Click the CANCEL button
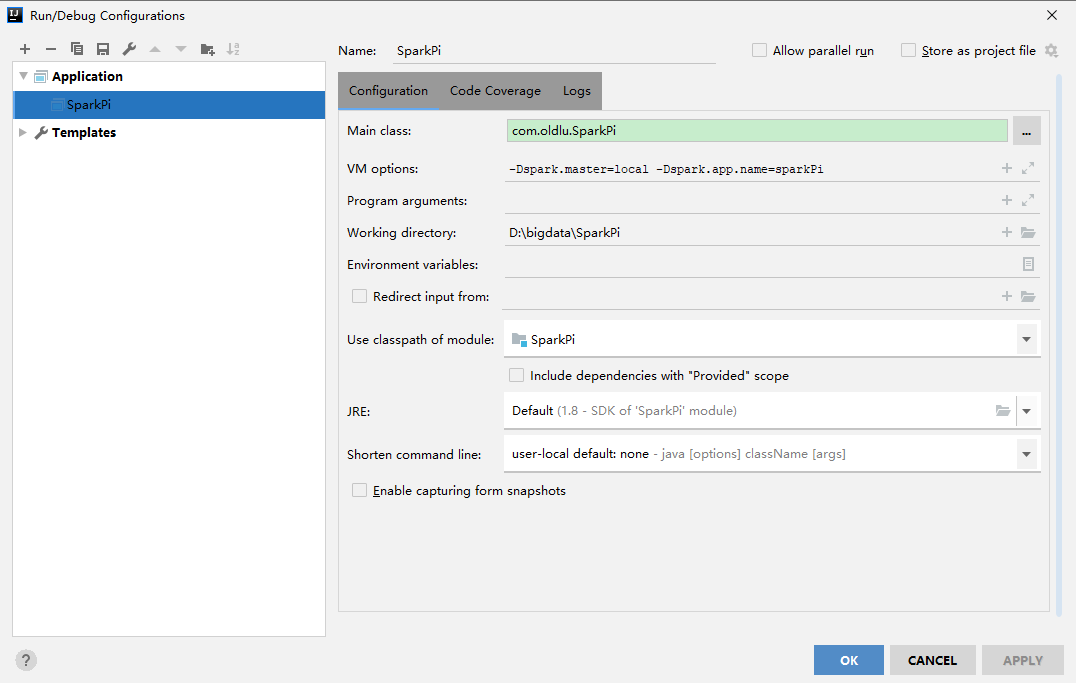1076x683 pixels. 932,660
